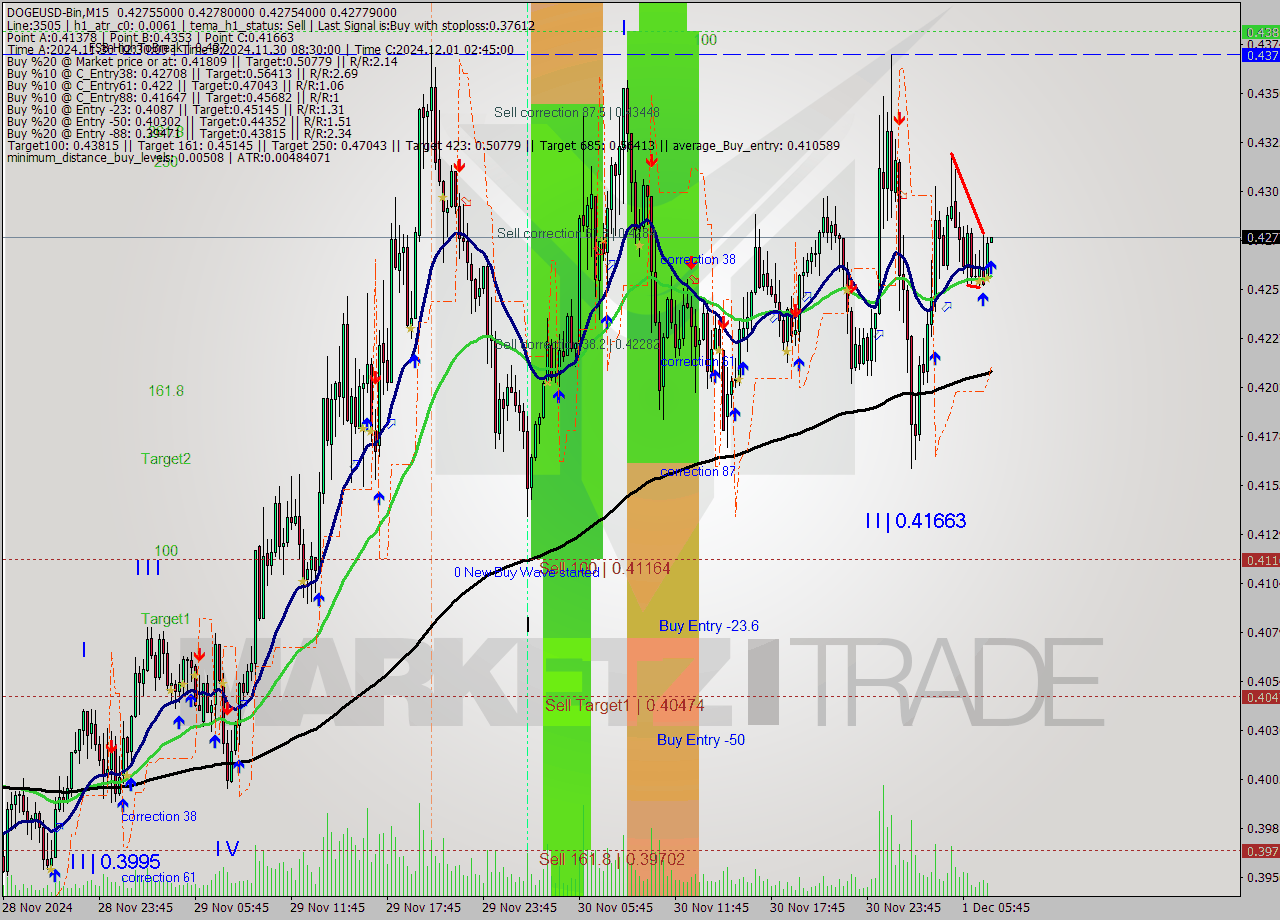Select the 'Buy %20 @ Entry -88: 0.39471' line
The height and width of the screenshot is (920, 1280).
coord(179,133)
